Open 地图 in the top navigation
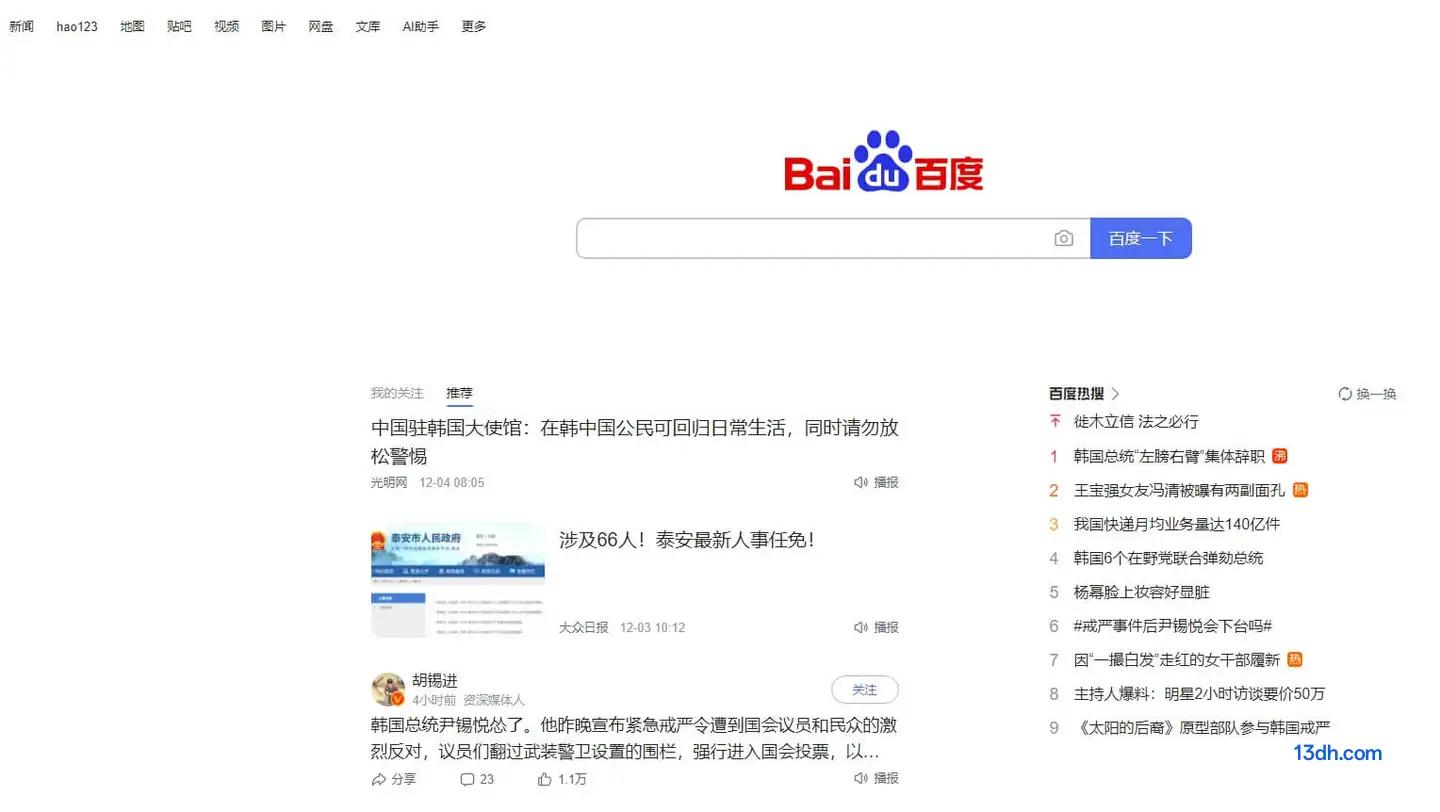 point(133,27)
